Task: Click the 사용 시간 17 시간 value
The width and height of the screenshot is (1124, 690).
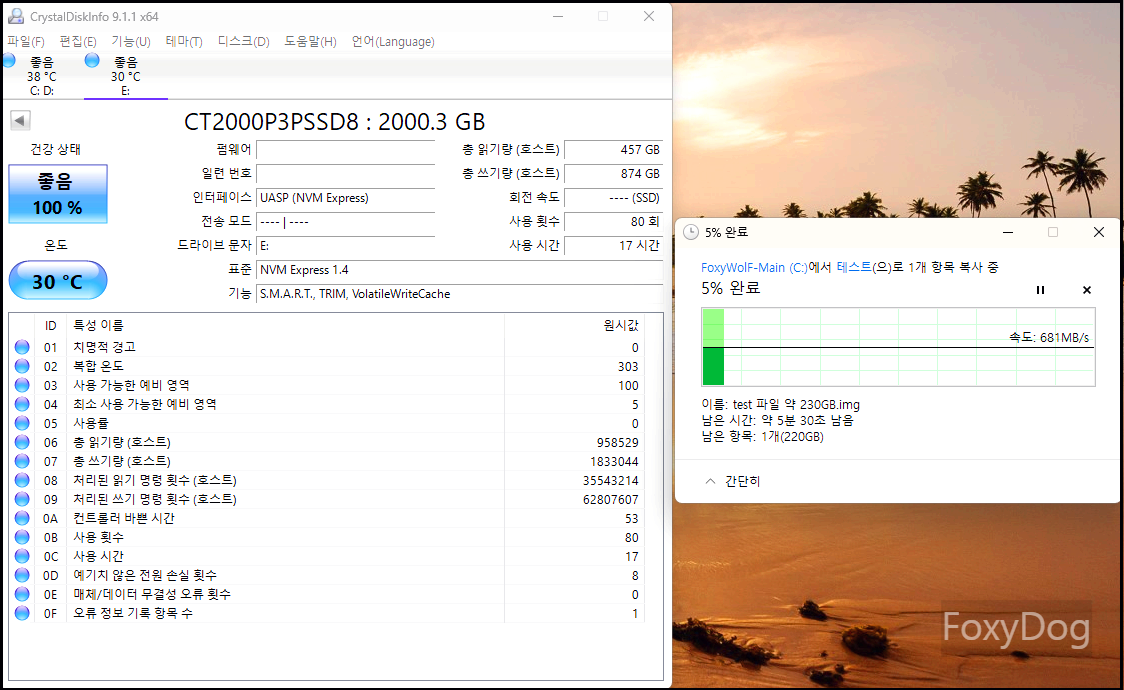Action: (x=614, y=245)
